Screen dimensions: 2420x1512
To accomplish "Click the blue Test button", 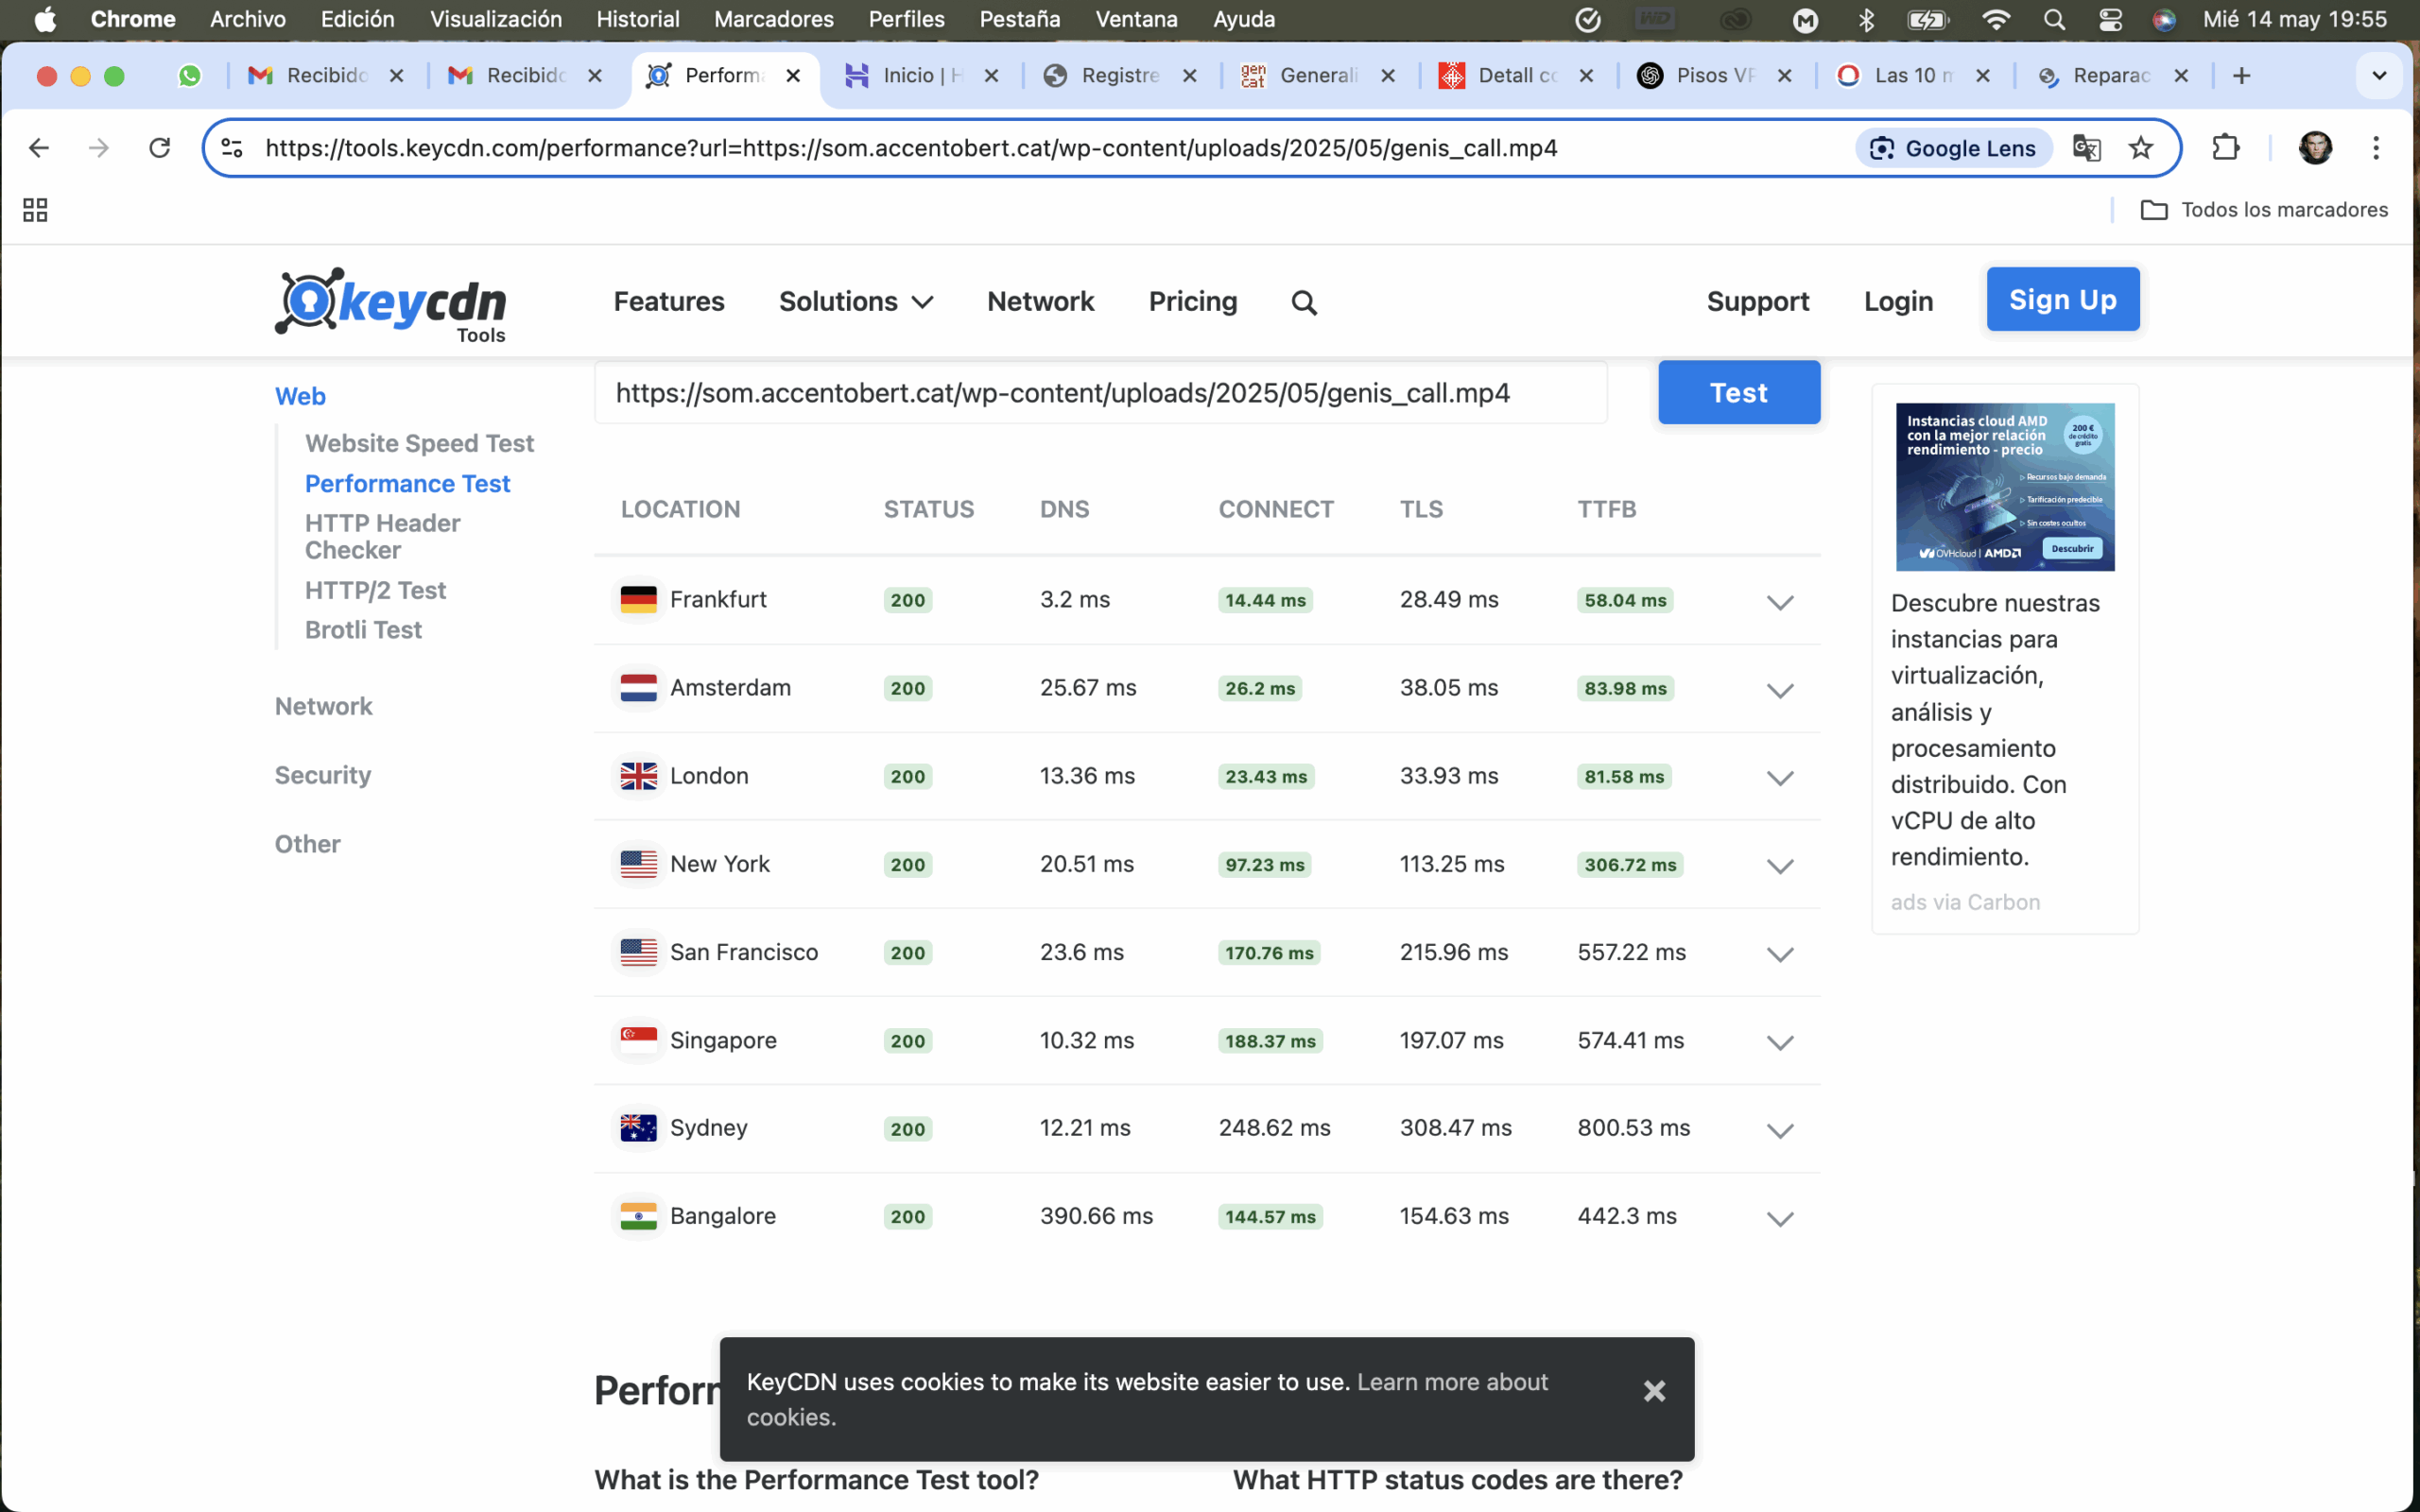I will (1739, 392).
